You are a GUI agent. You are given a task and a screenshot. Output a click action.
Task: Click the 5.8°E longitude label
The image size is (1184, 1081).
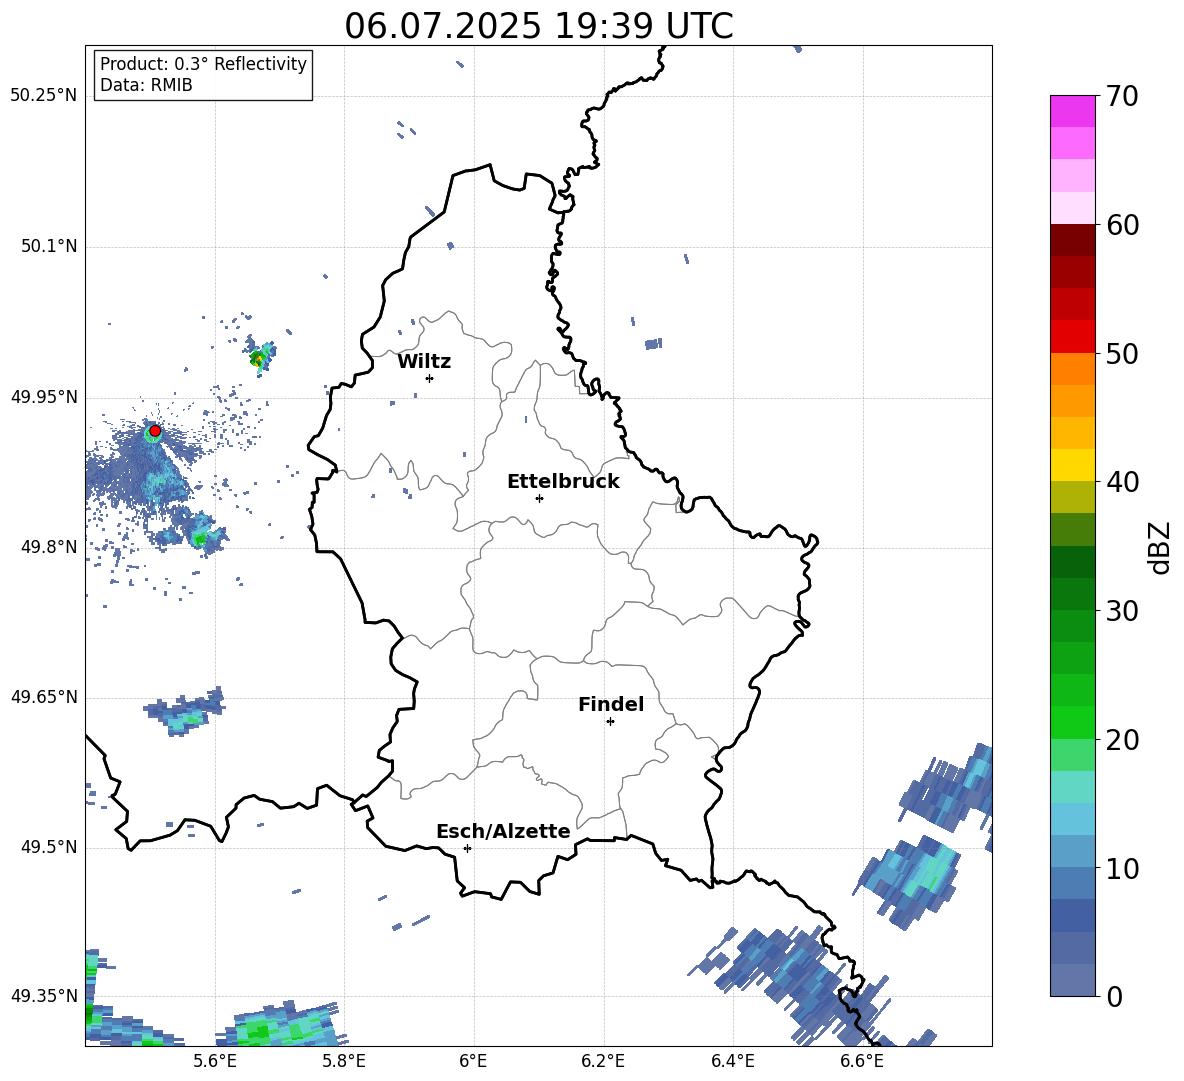pyautogui.click(x=344, y=1061)
